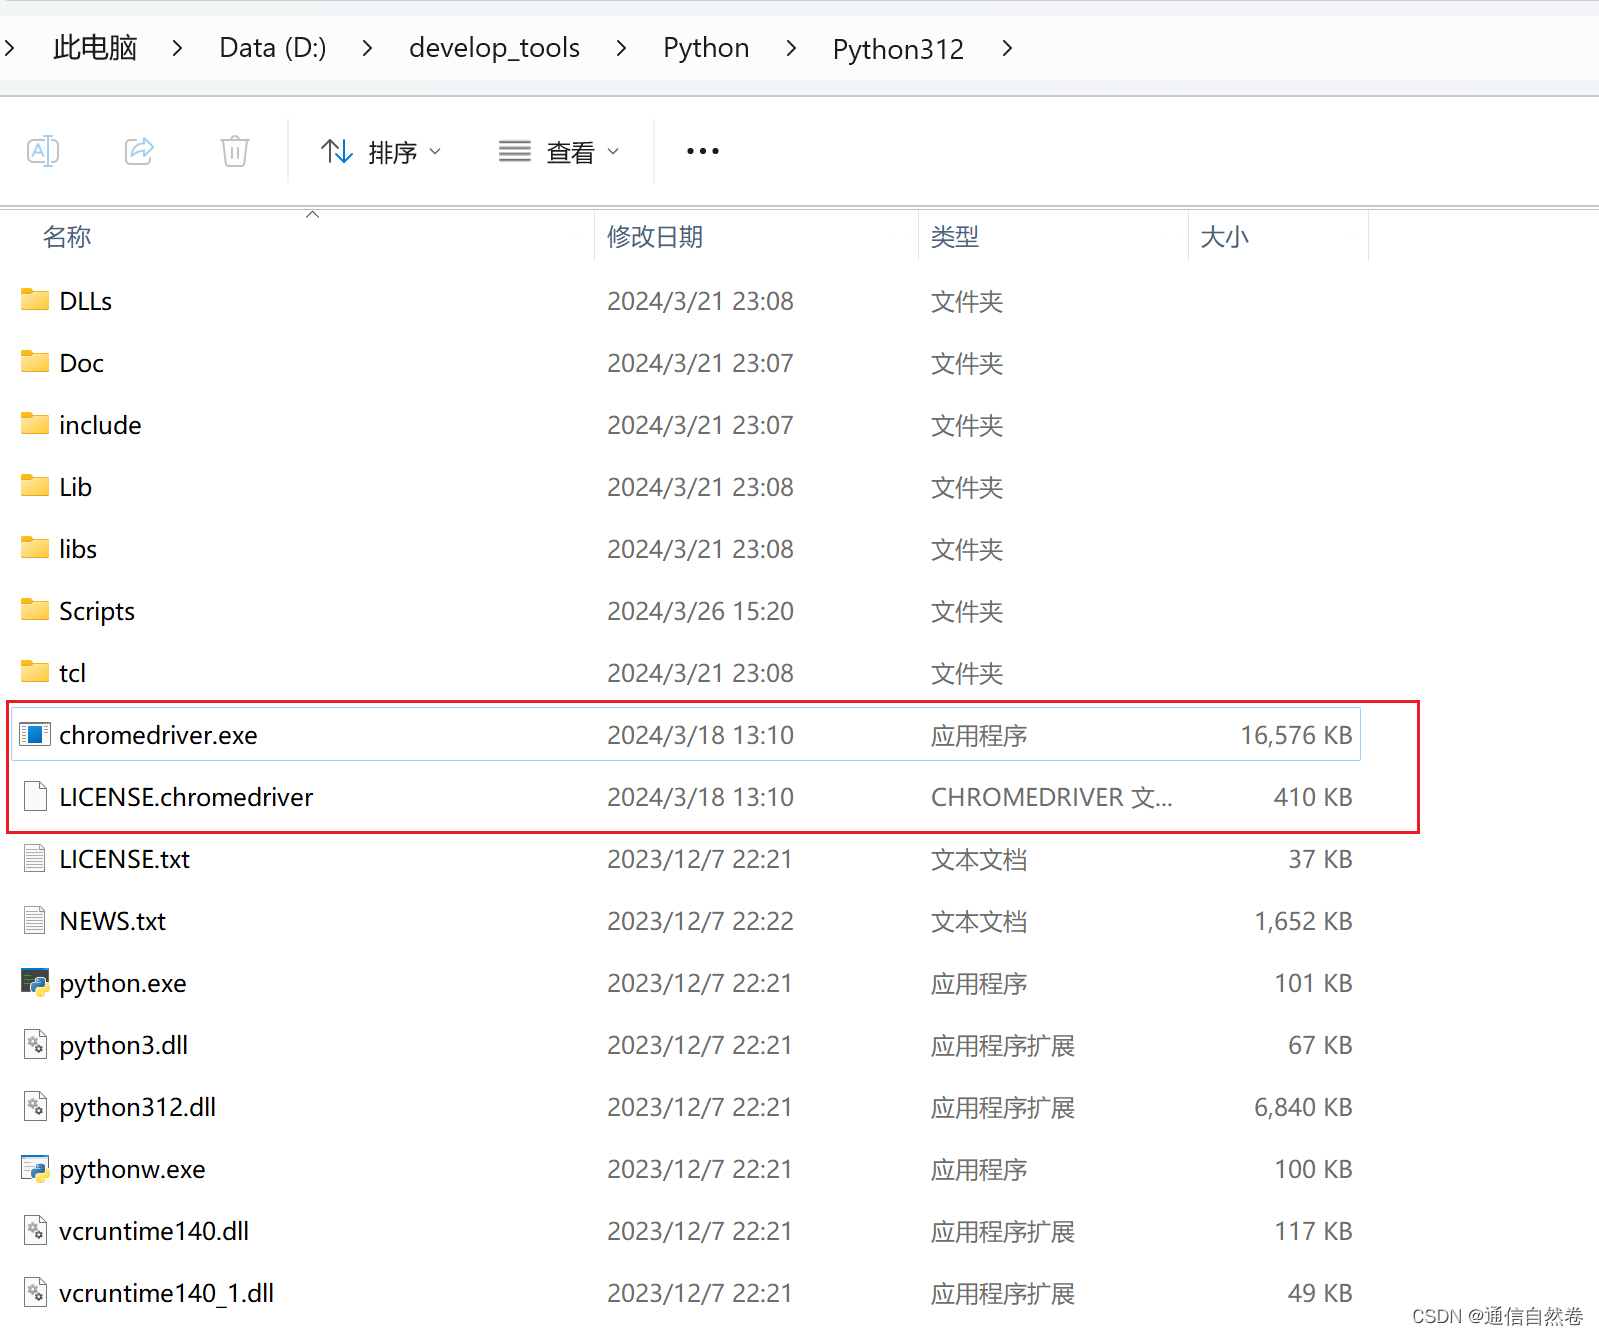Click the pythonw.exe application icon

click(35, 1169)
